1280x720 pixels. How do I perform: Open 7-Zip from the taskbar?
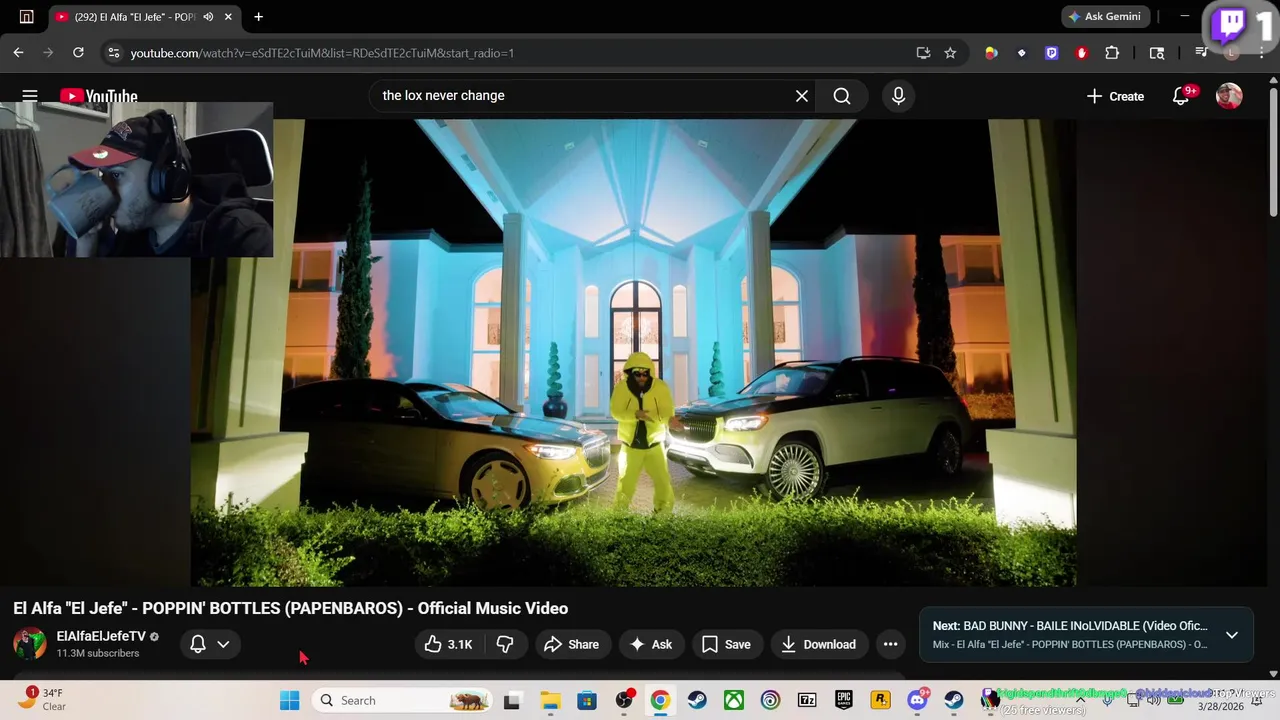click(807, 700)
